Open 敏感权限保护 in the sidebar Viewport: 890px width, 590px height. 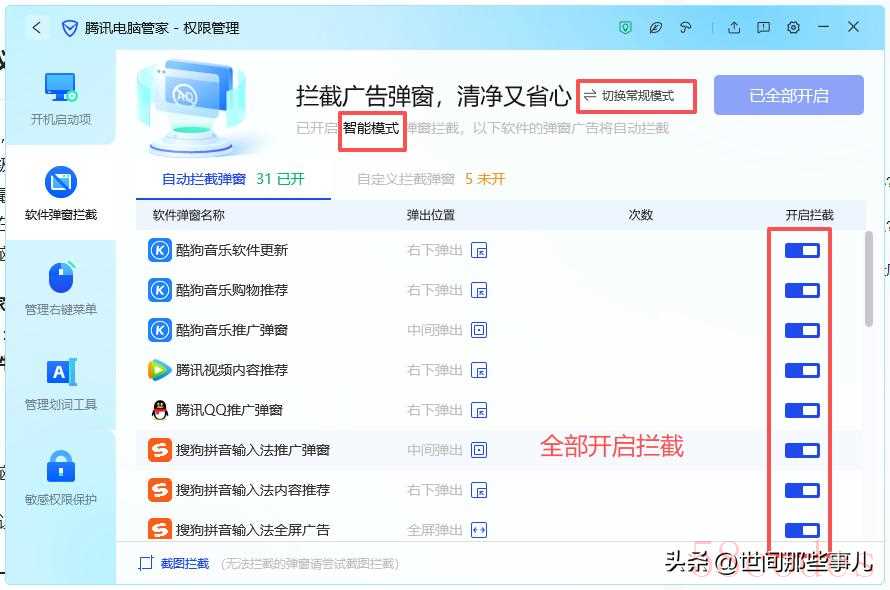61,478
